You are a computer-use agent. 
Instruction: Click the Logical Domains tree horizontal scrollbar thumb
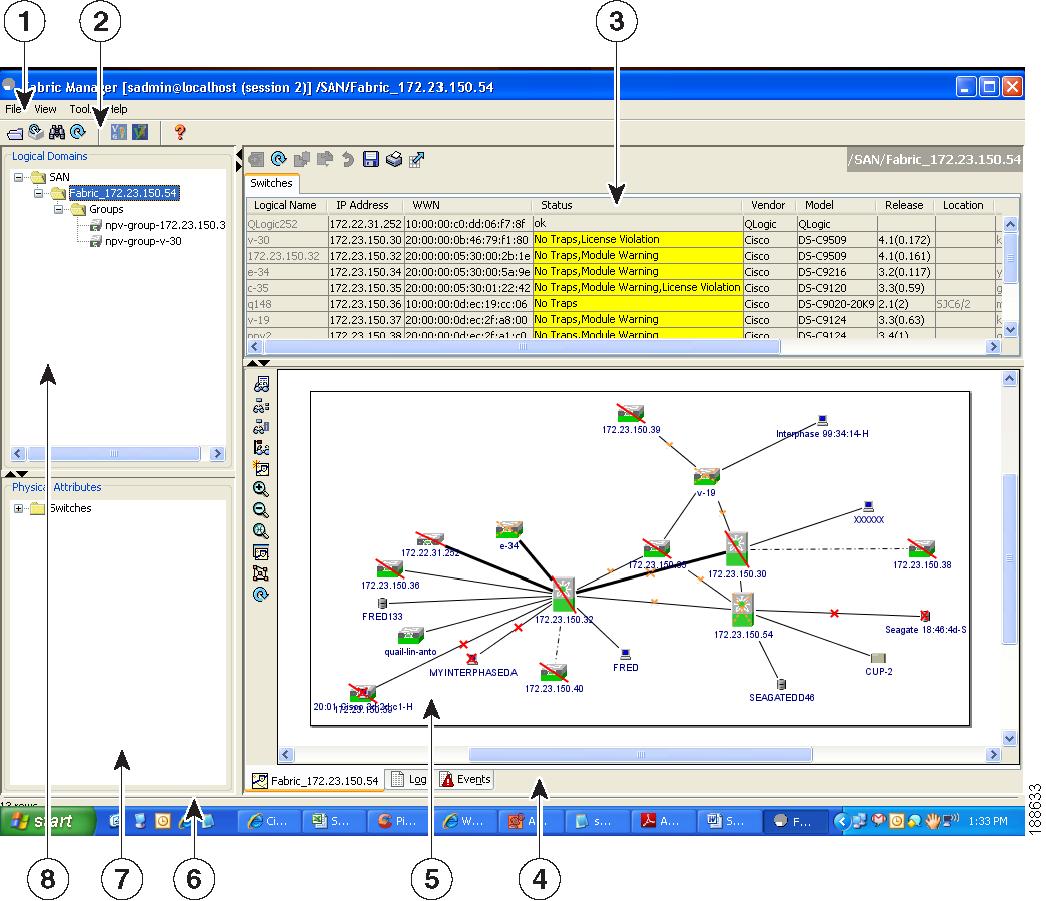(x=114, y=454)
